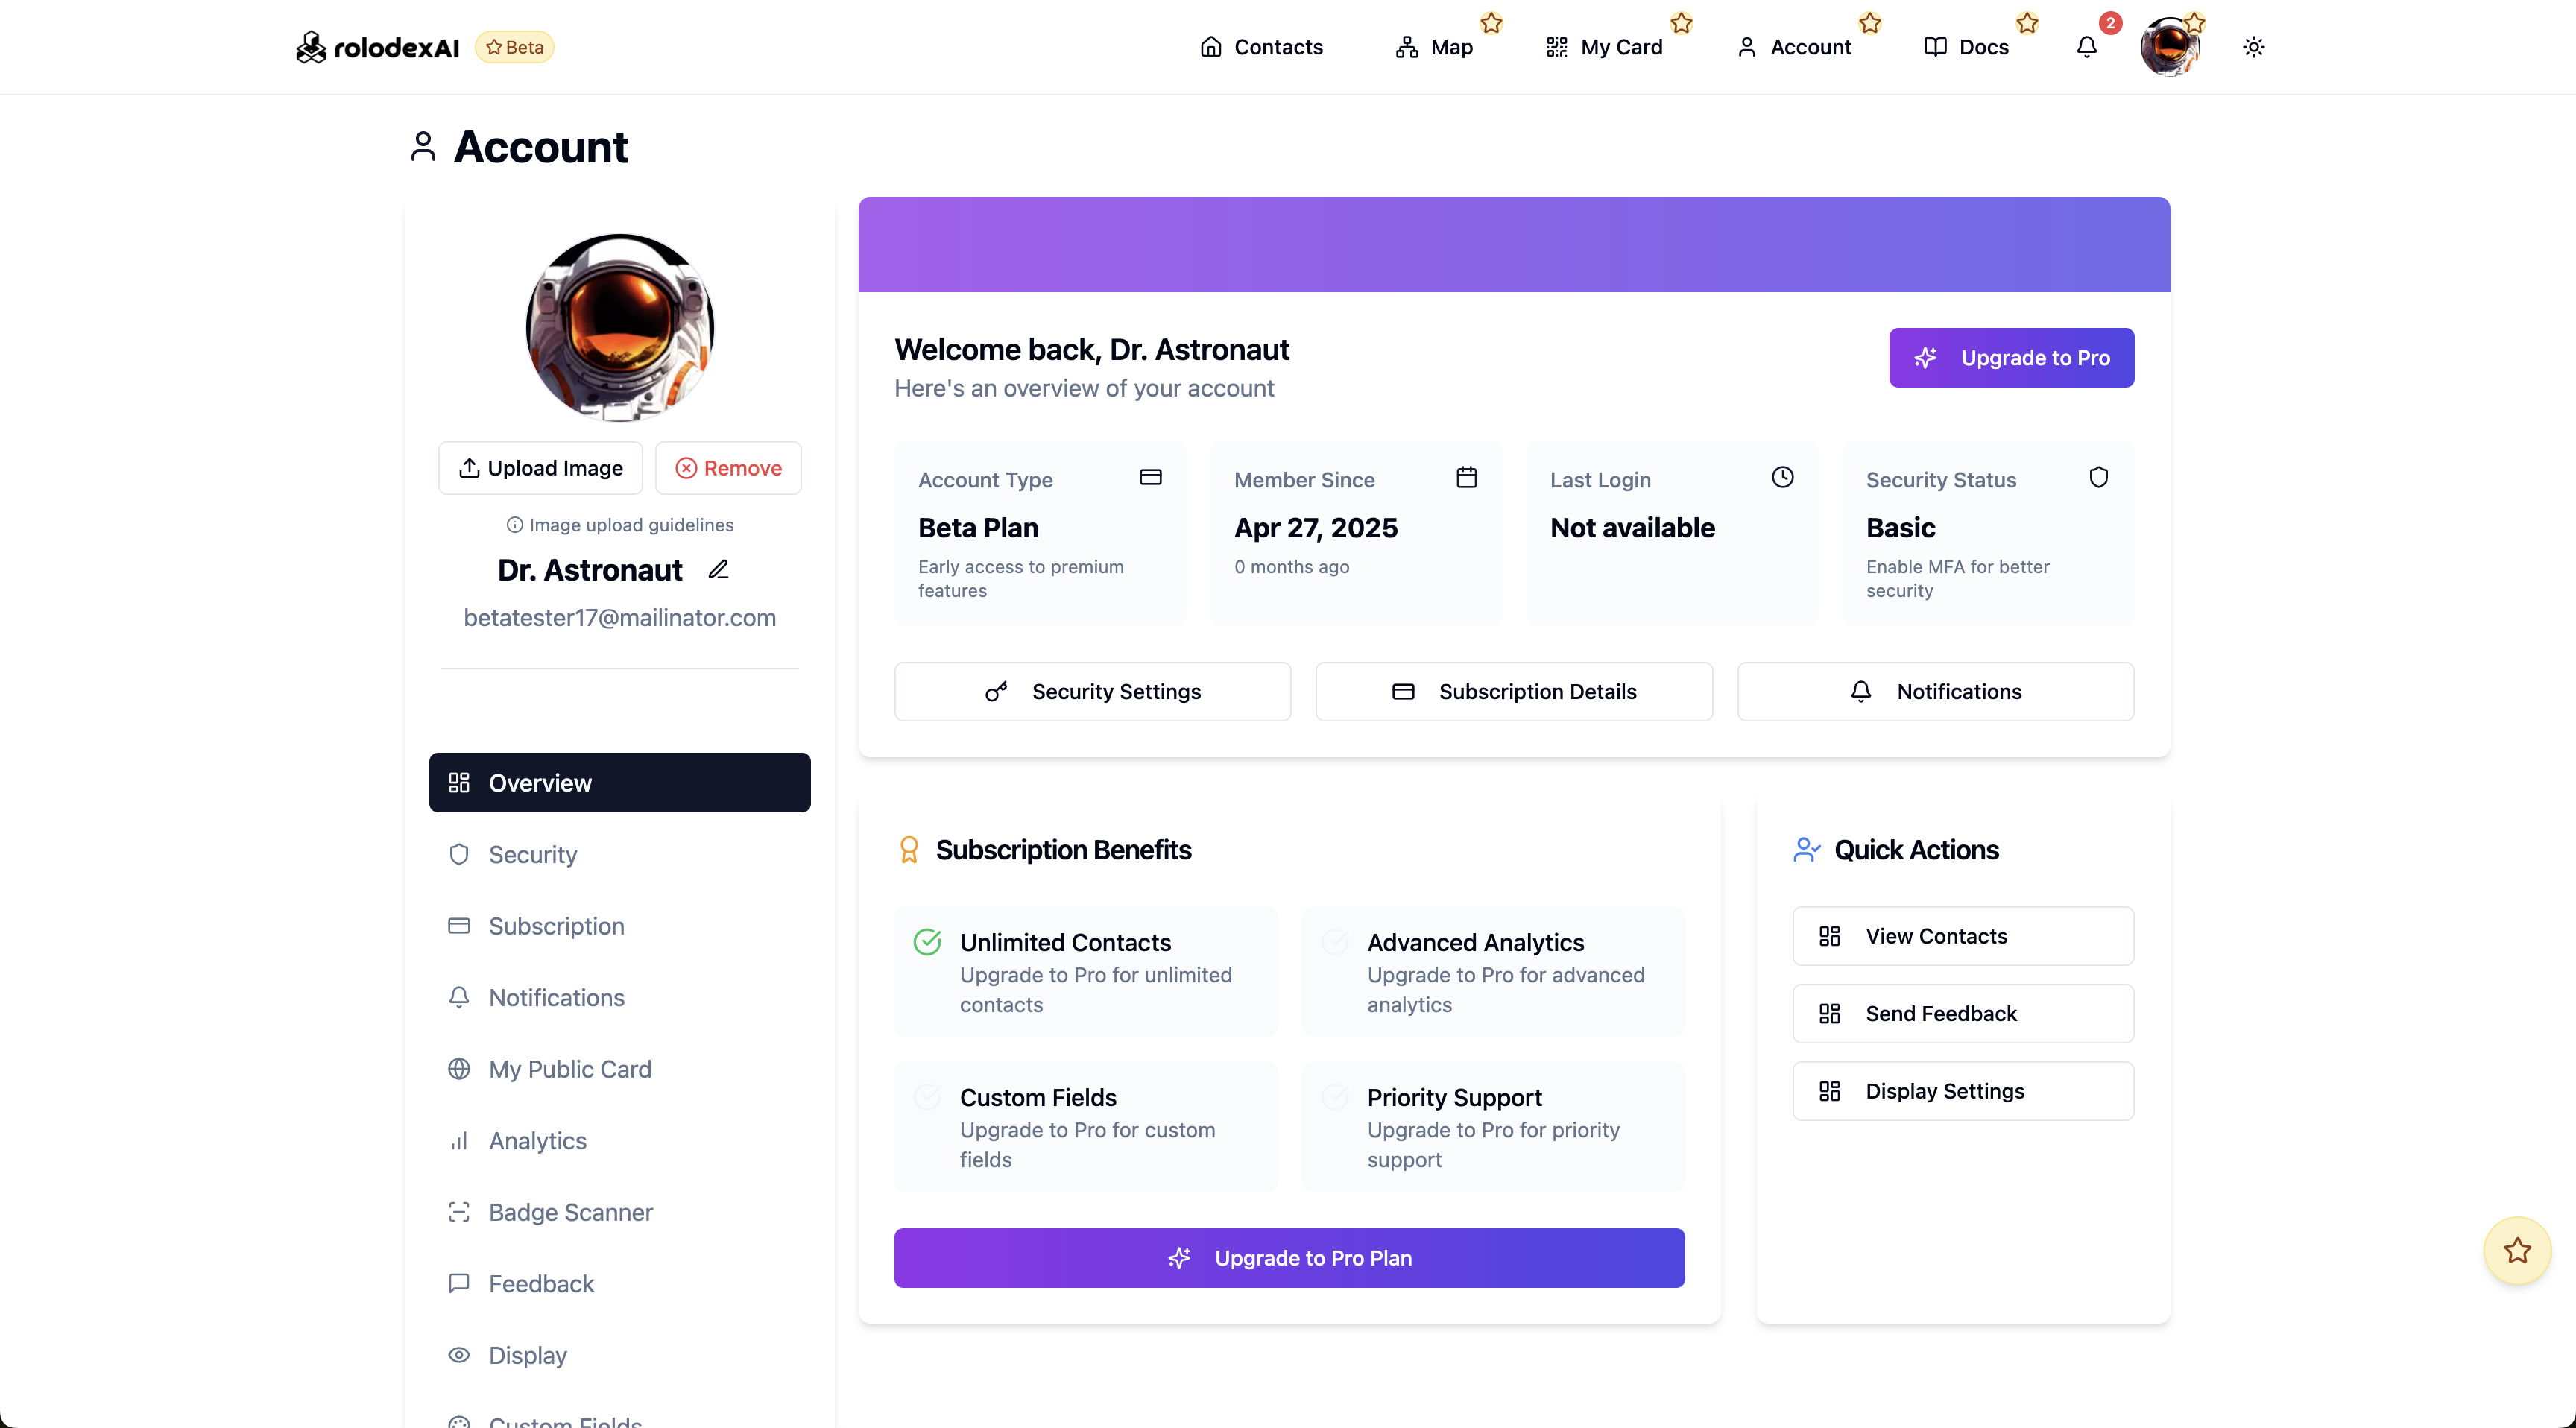Open the Analytics section in the sidebar
The height and width of the screenshot is (1428, 2576).
coord(537,1140)
